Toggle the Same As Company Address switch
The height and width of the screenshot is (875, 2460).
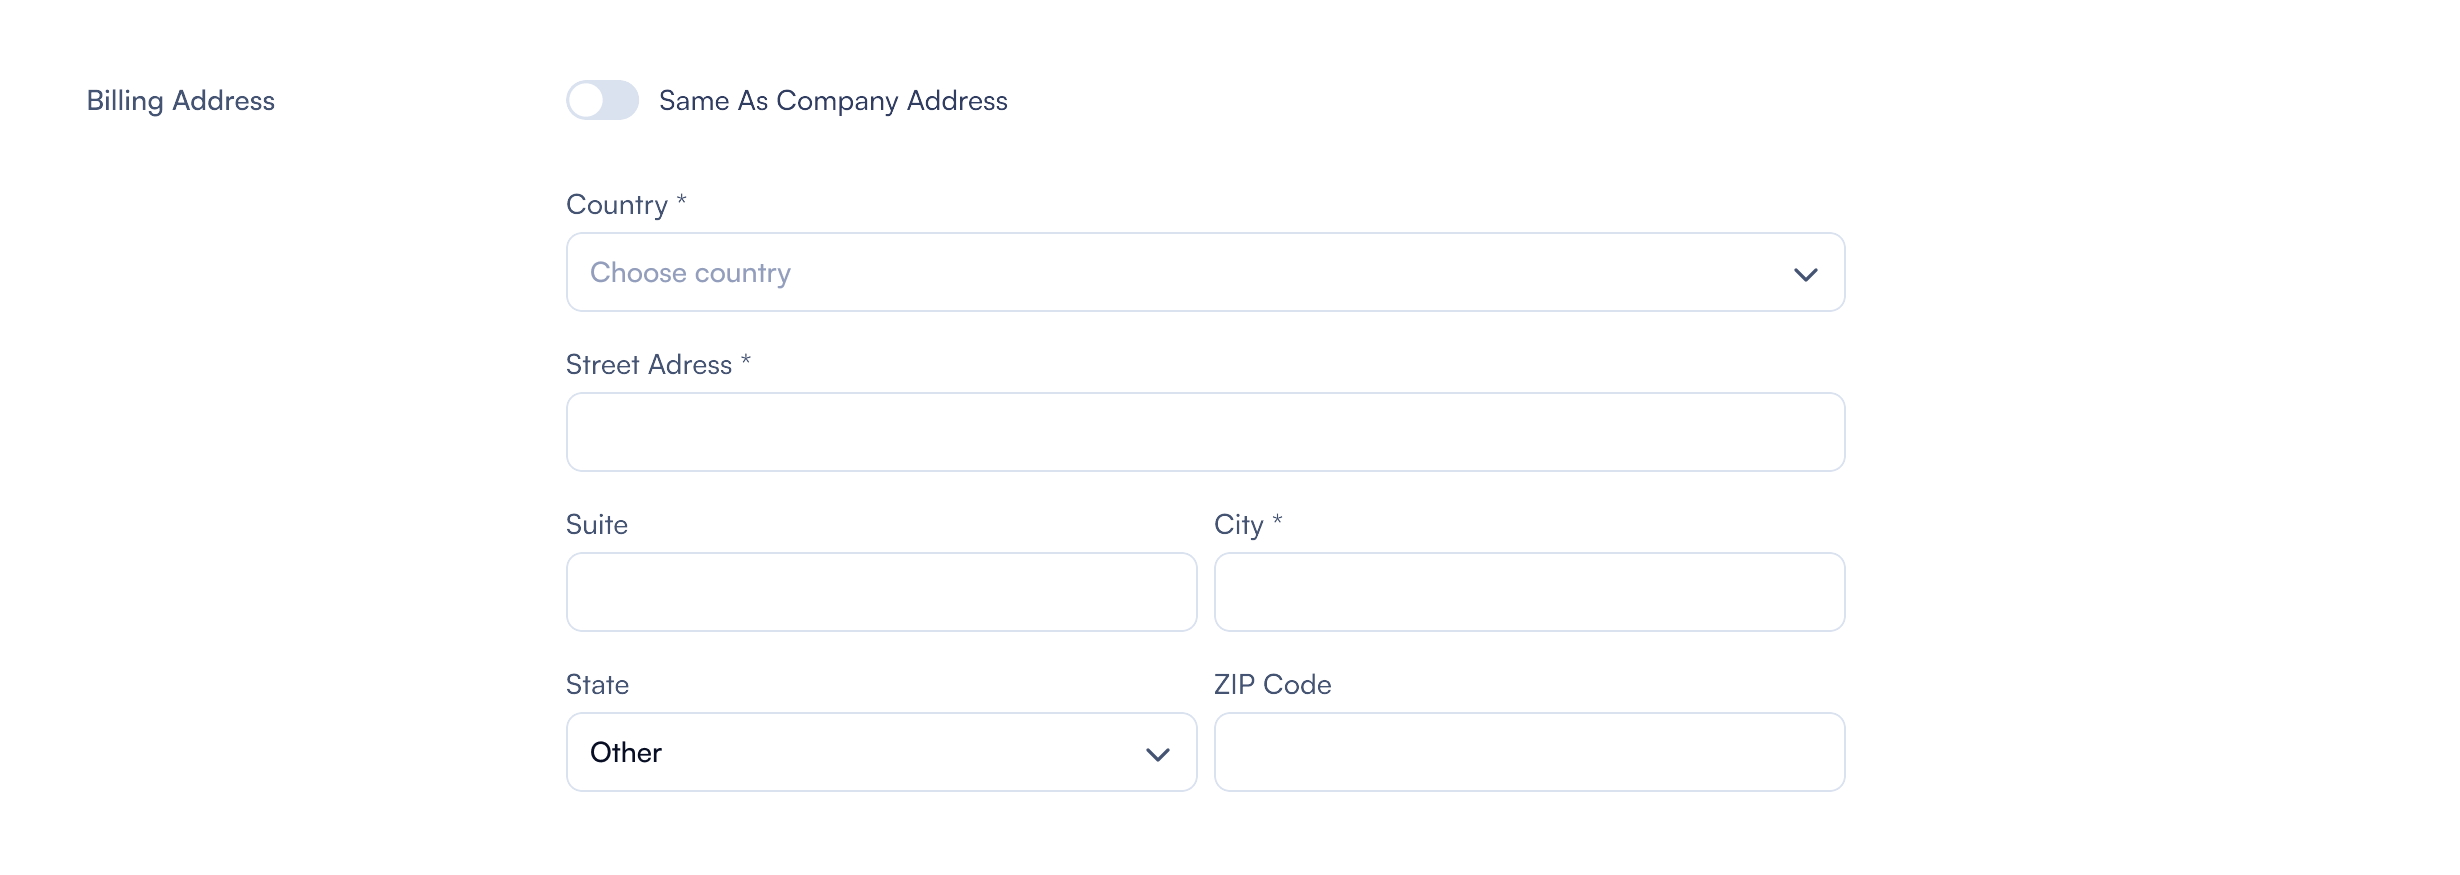click(602, 100)
